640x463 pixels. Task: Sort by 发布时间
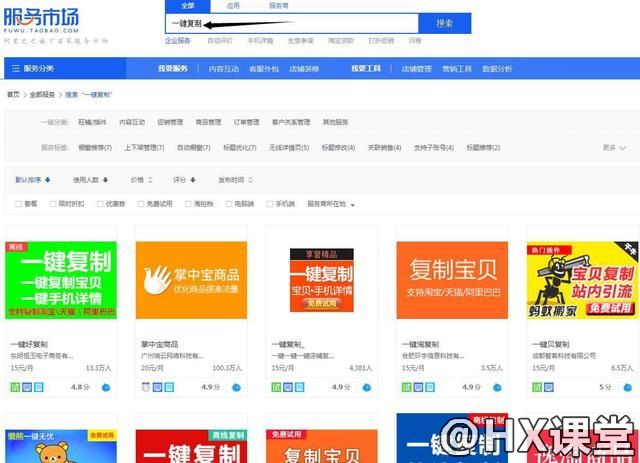pos(235,180)
